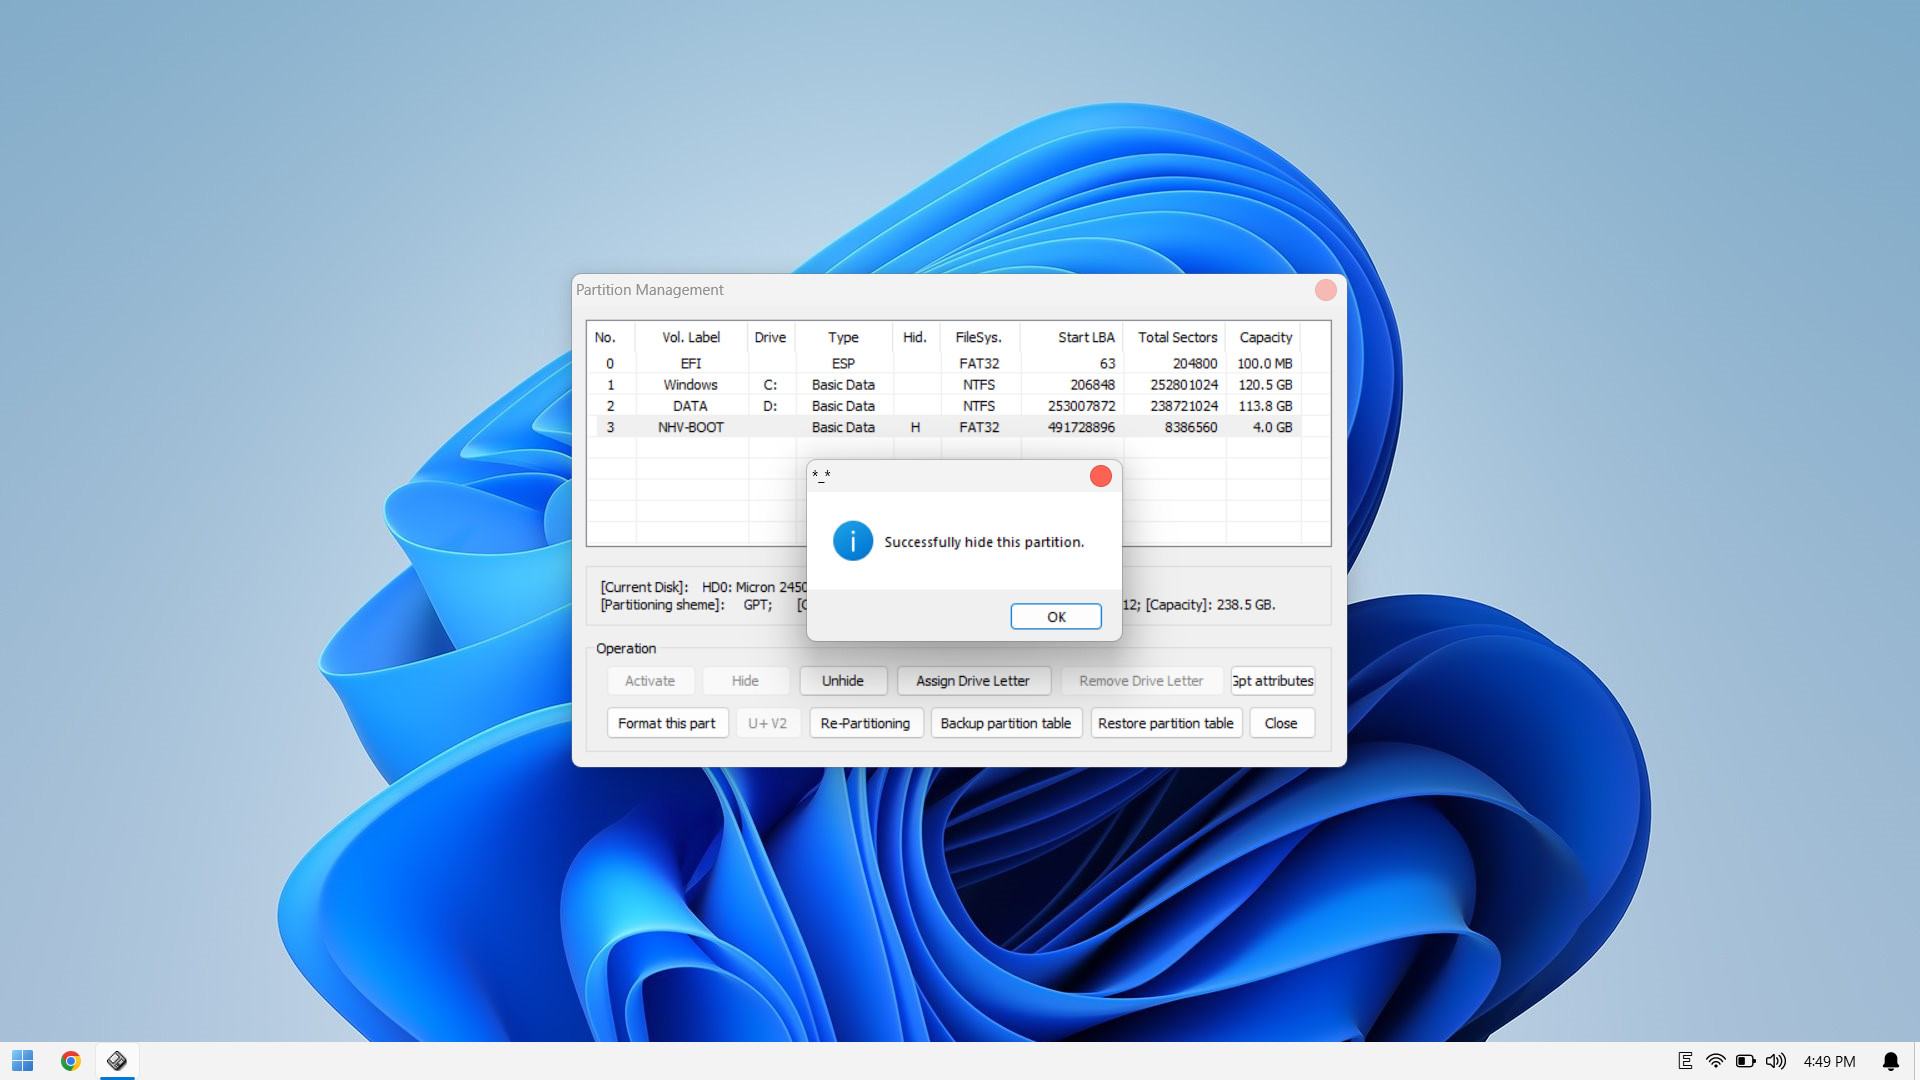Screen dimensions: 1920x1080
Task: Click Re-Partitioning button
Action: (865, 723)
